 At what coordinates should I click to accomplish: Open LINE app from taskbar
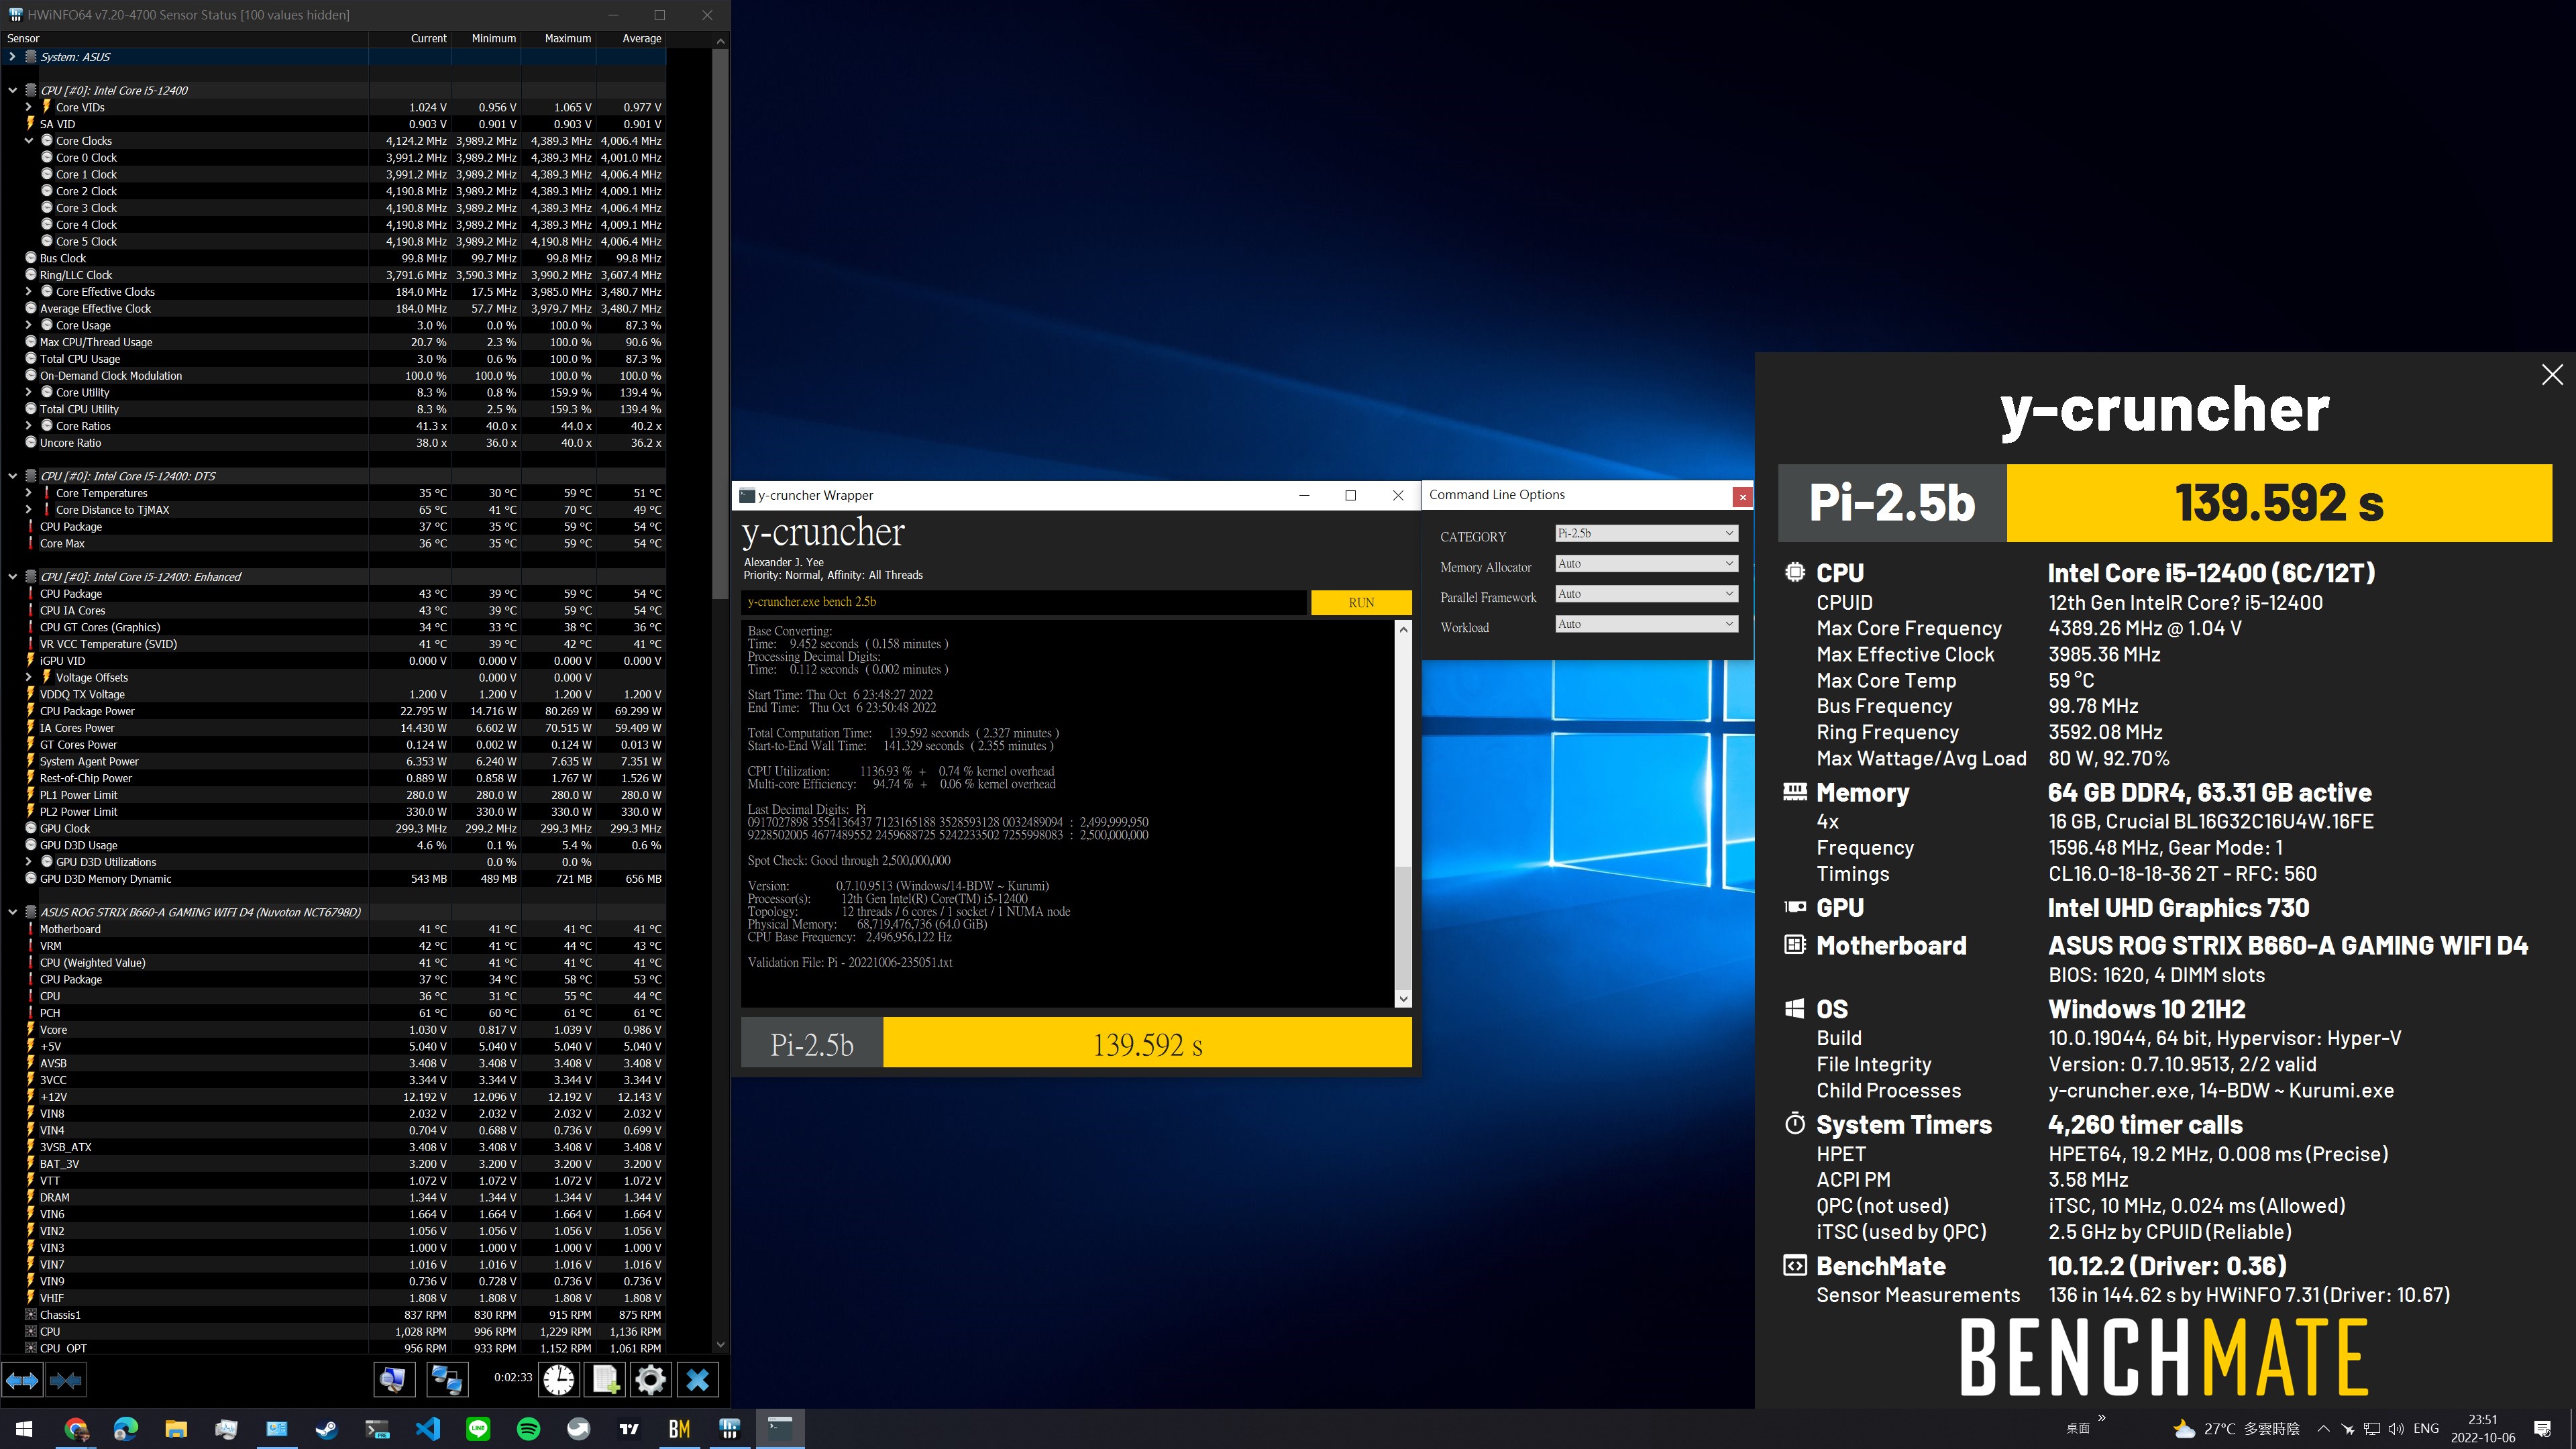pos(478,1429)
